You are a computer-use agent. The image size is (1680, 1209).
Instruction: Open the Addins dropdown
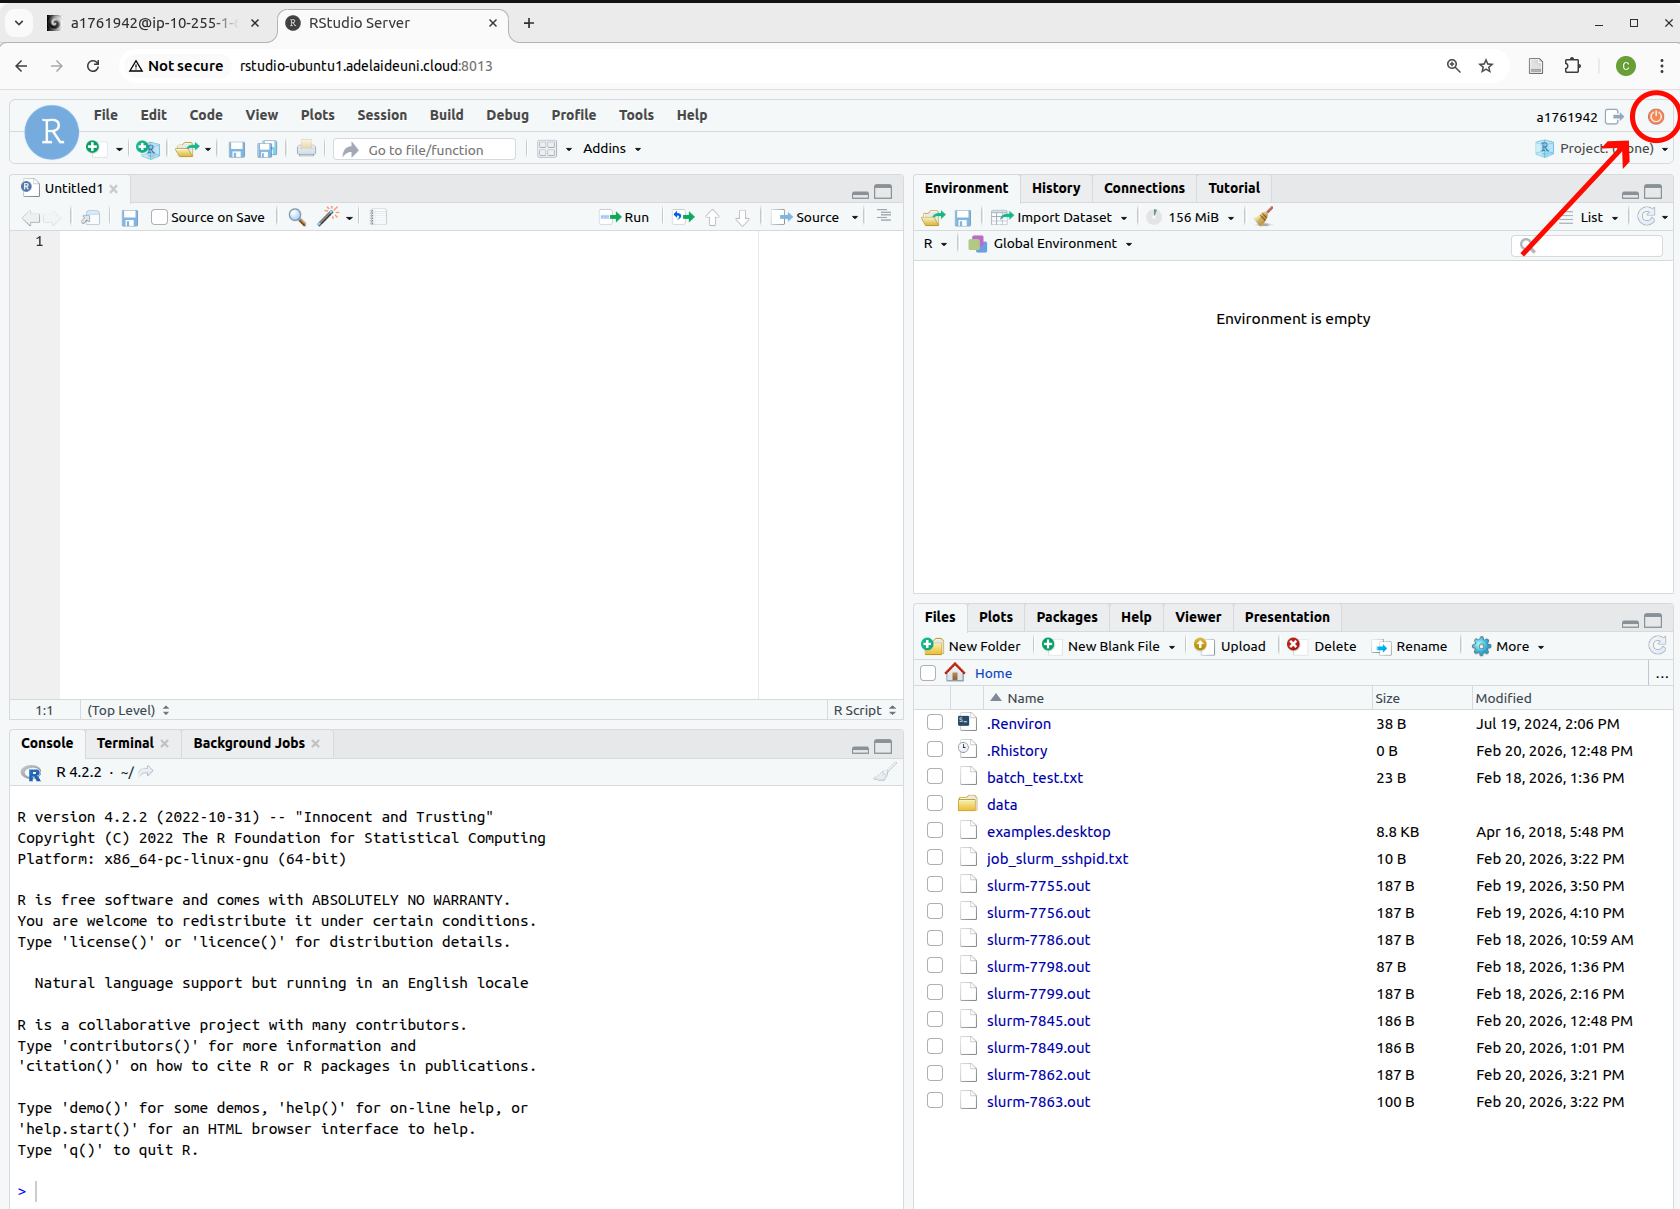point(612,148)
